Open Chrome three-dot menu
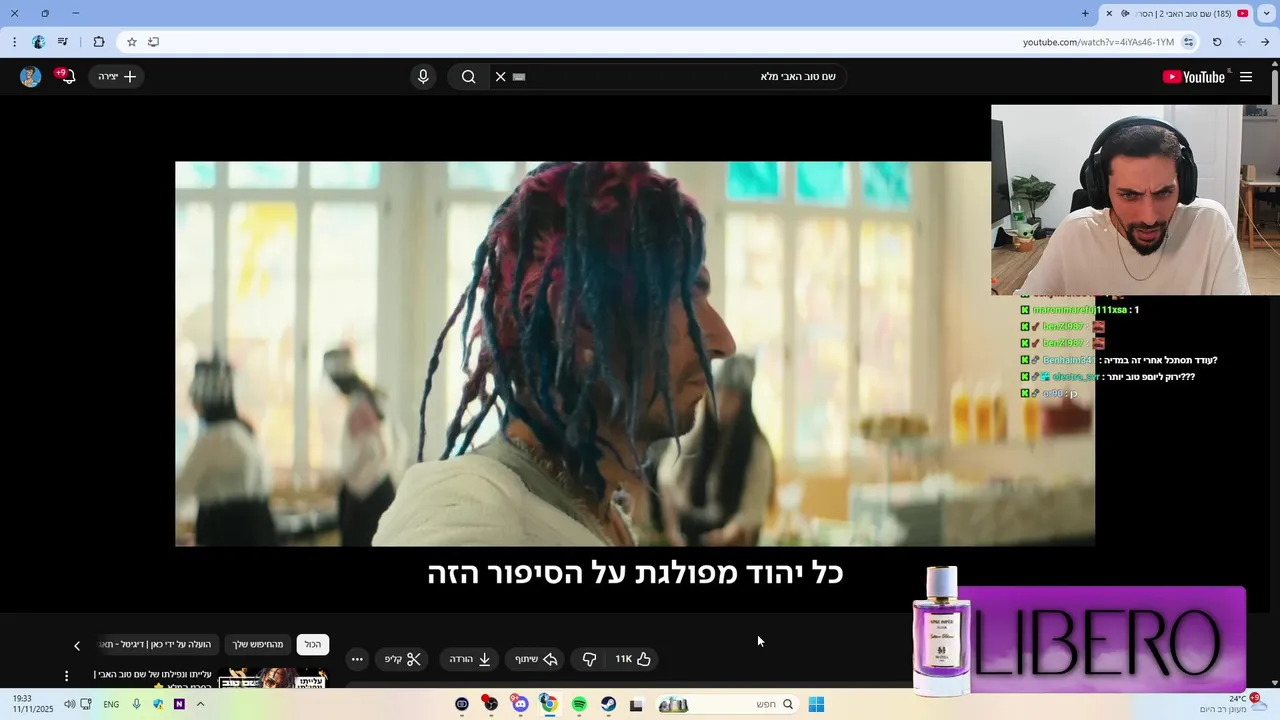Screen dimensions: 1280x720 [14, 42]
